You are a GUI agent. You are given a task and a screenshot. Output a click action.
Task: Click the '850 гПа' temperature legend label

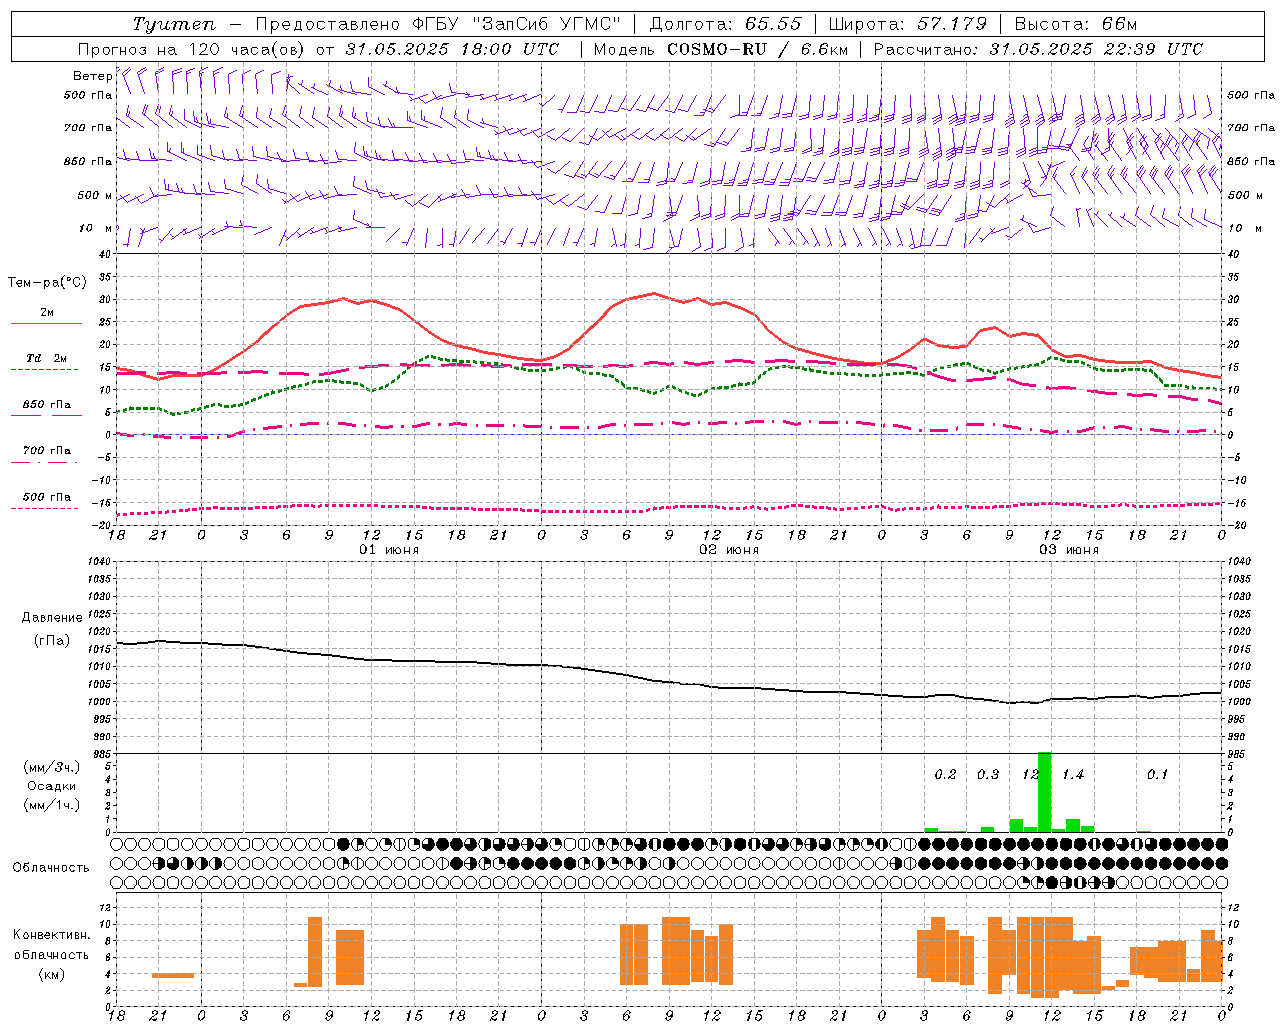click(x=46, y=405)
